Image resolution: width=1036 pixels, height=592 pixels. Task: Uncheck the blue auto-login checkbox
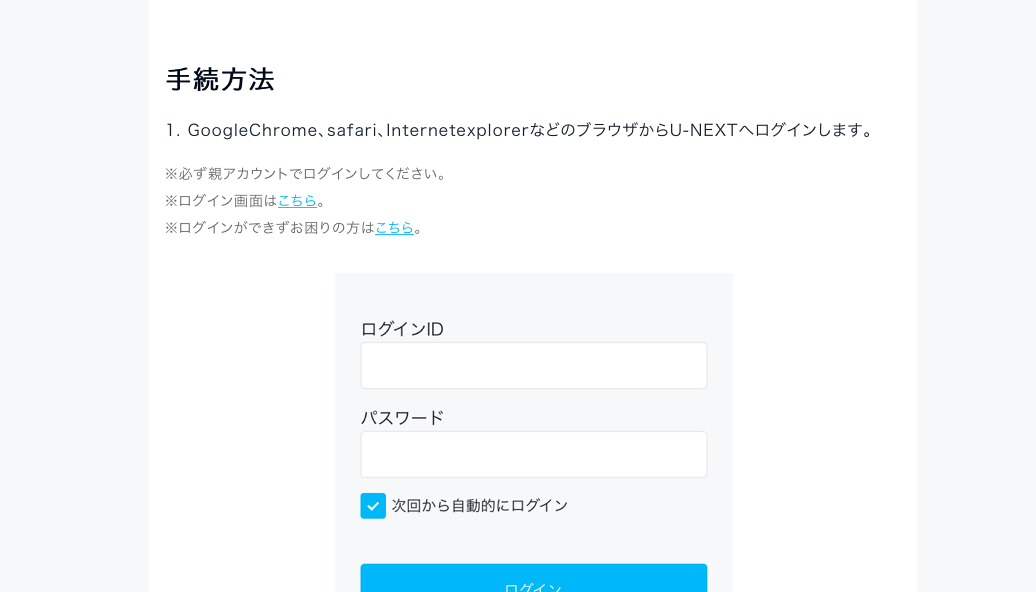pyautogui.click(x=373, y=505)
